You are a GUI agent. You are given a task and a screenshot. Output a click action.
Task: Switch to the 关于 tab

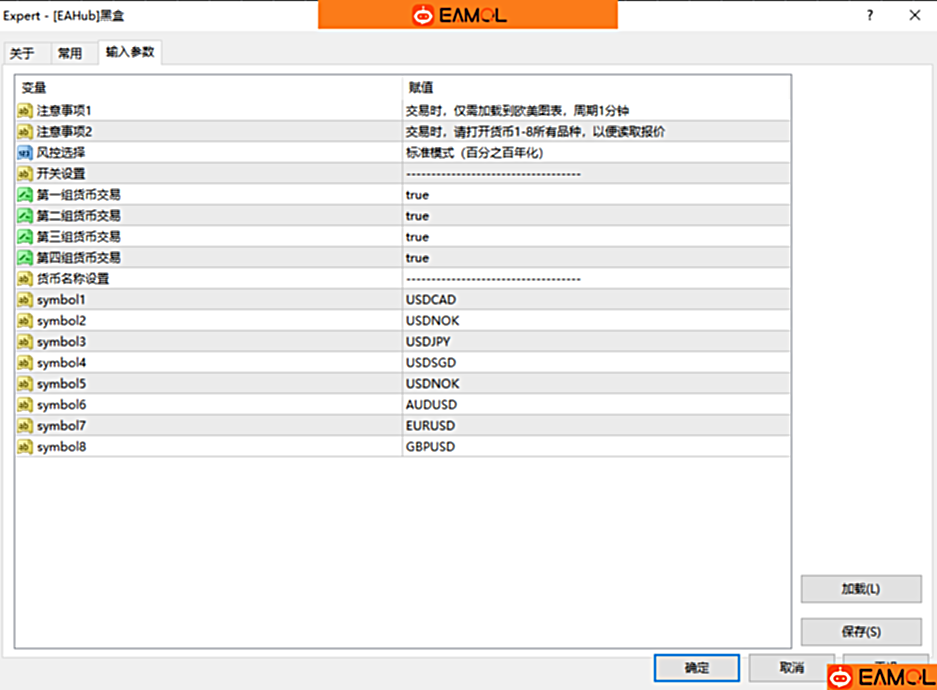22,54
